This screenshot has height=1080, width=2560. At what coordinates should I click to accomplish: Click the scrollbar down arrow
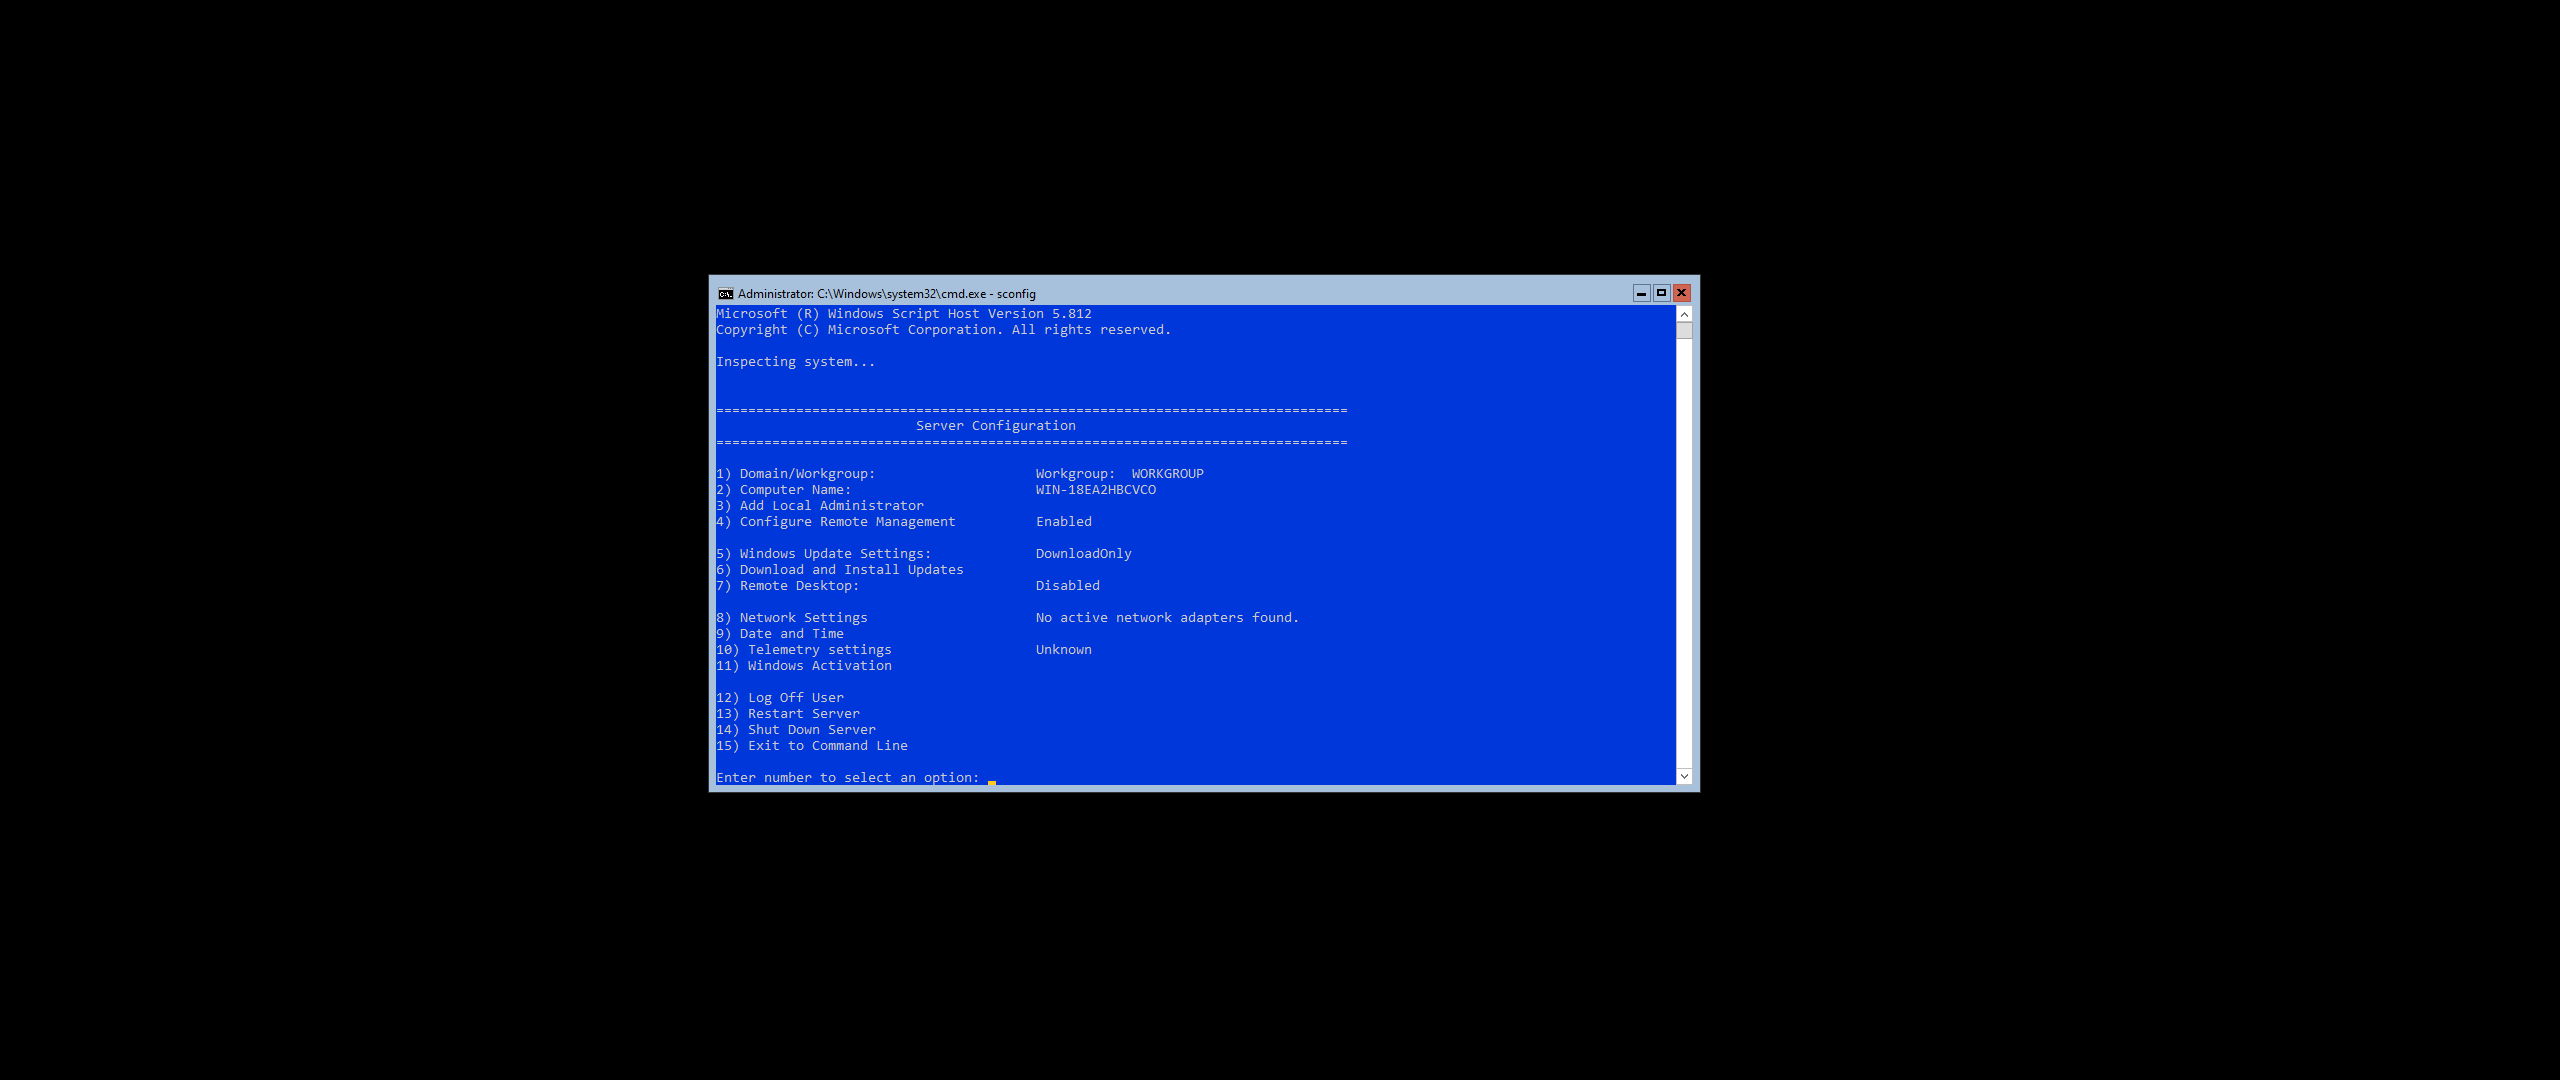[x=1684, y=776]
